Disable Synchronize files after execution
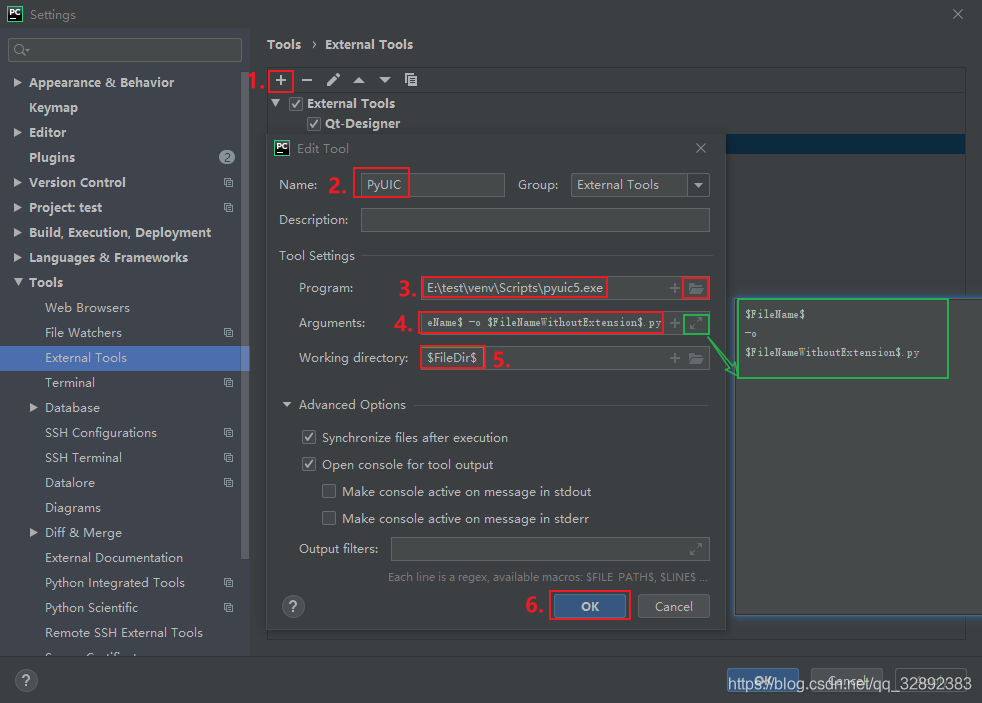Viewport: 982px width, 703px height. (309, 438)
